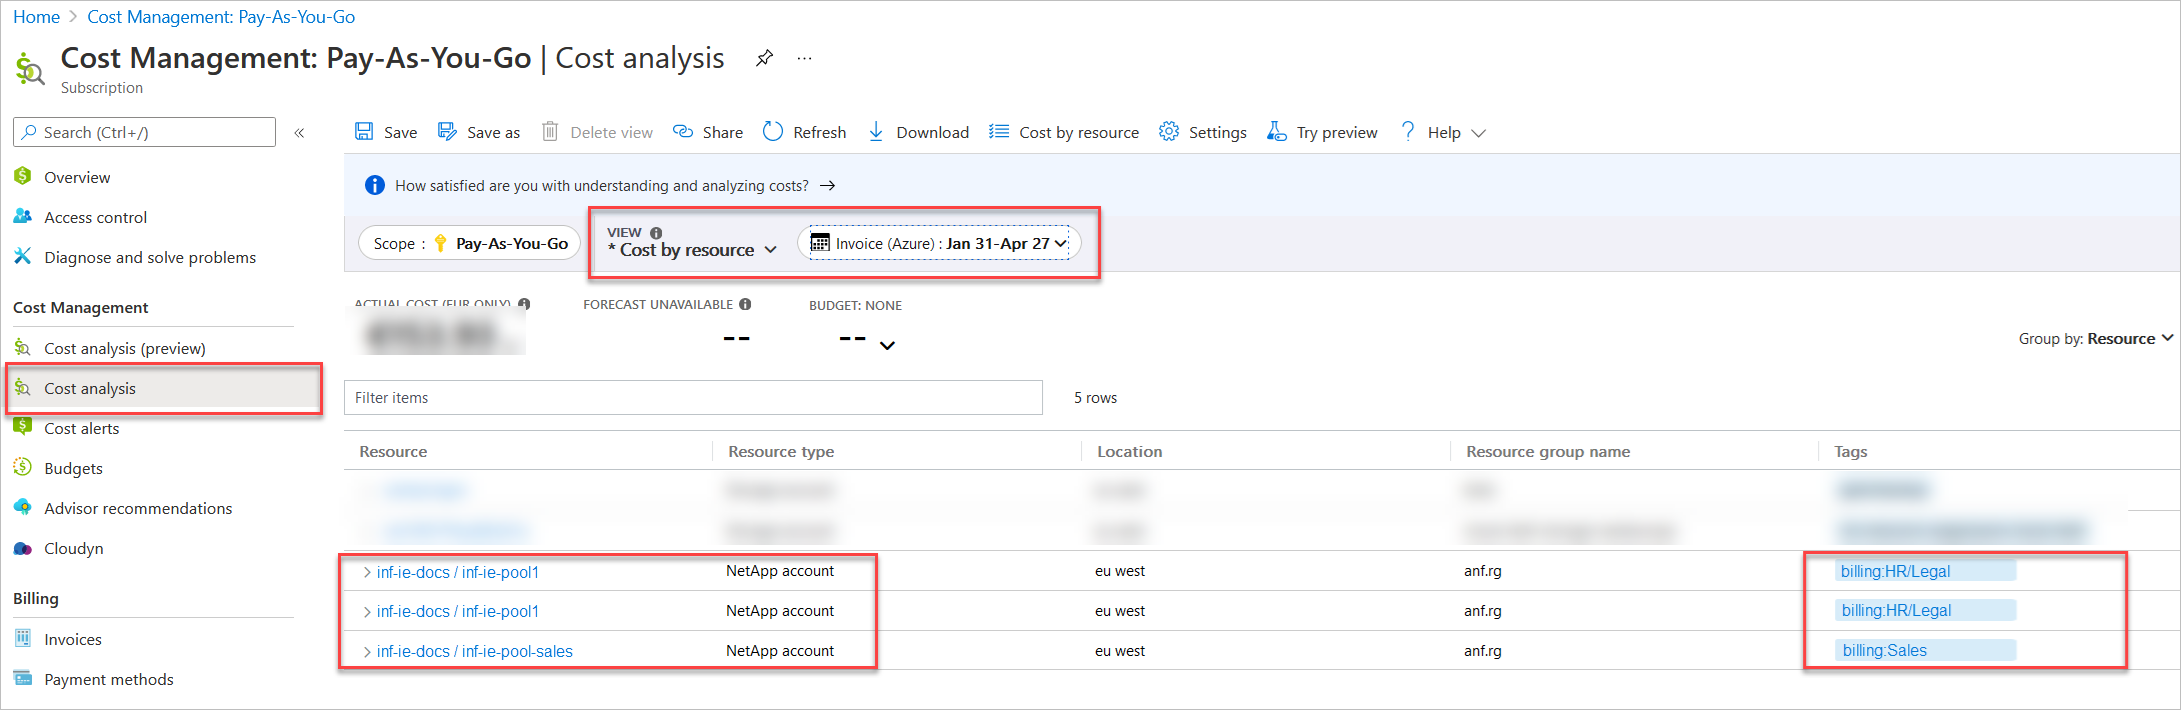Click the Advisor recommendations icon
2181x710 pixels.
pyautogui.click(x=23, y=508)
